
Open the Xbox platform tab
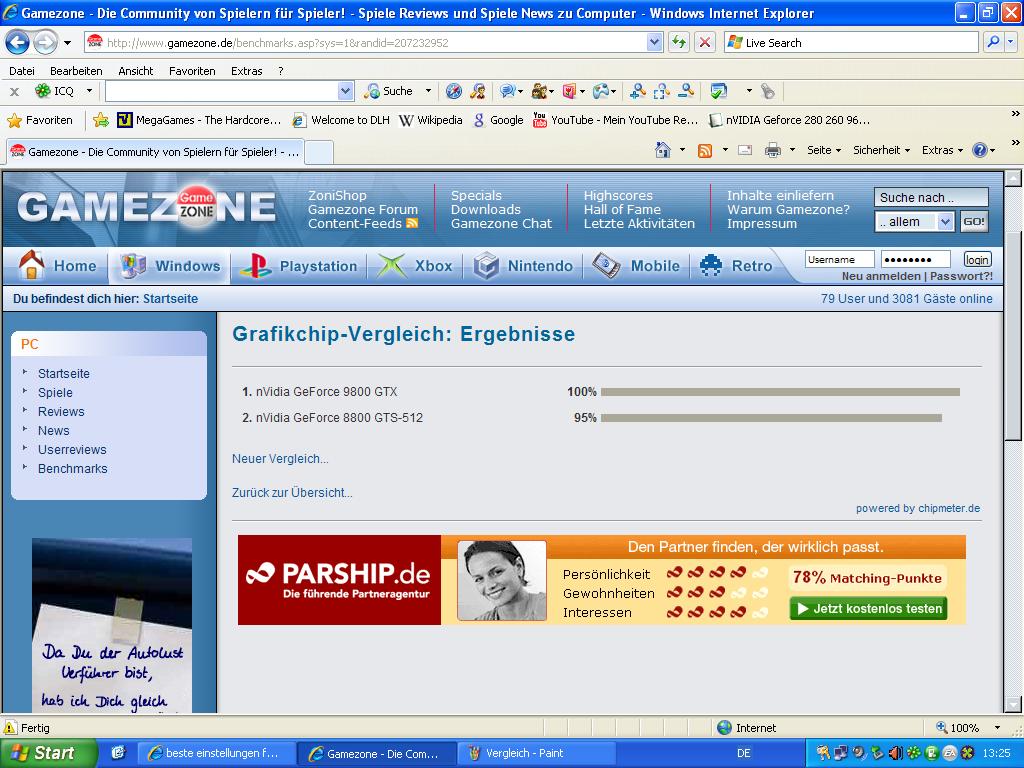[415, 266]
